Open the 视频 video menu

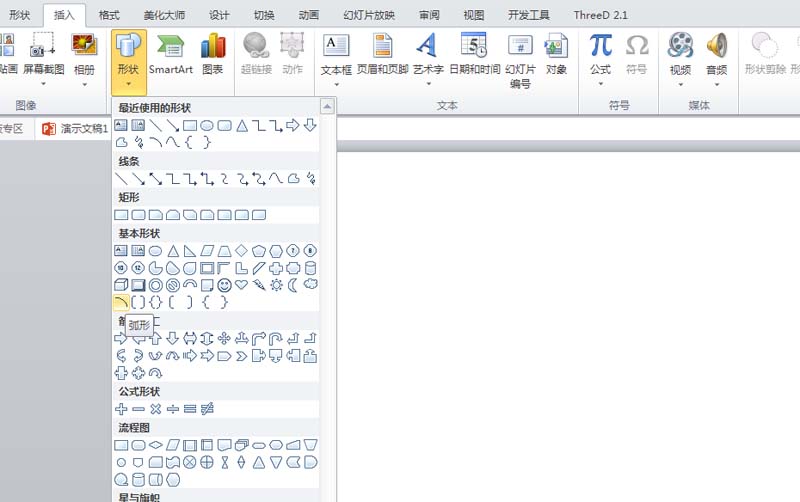point(680,60)
